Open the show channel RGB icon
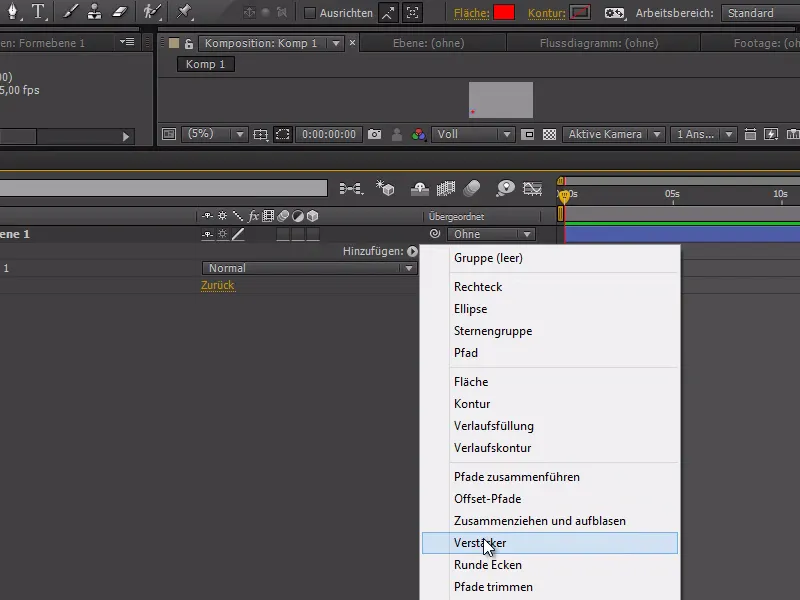 [419, 134]
